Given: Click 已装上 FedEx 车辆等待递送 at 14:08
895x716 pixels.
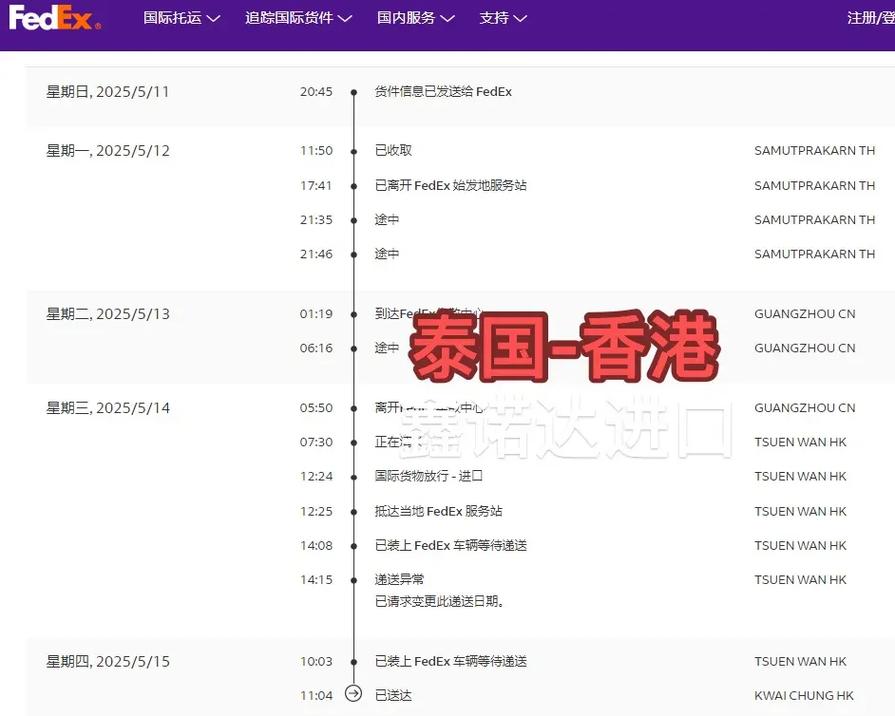Looking at the screenshot, I should tap(450, 545).
